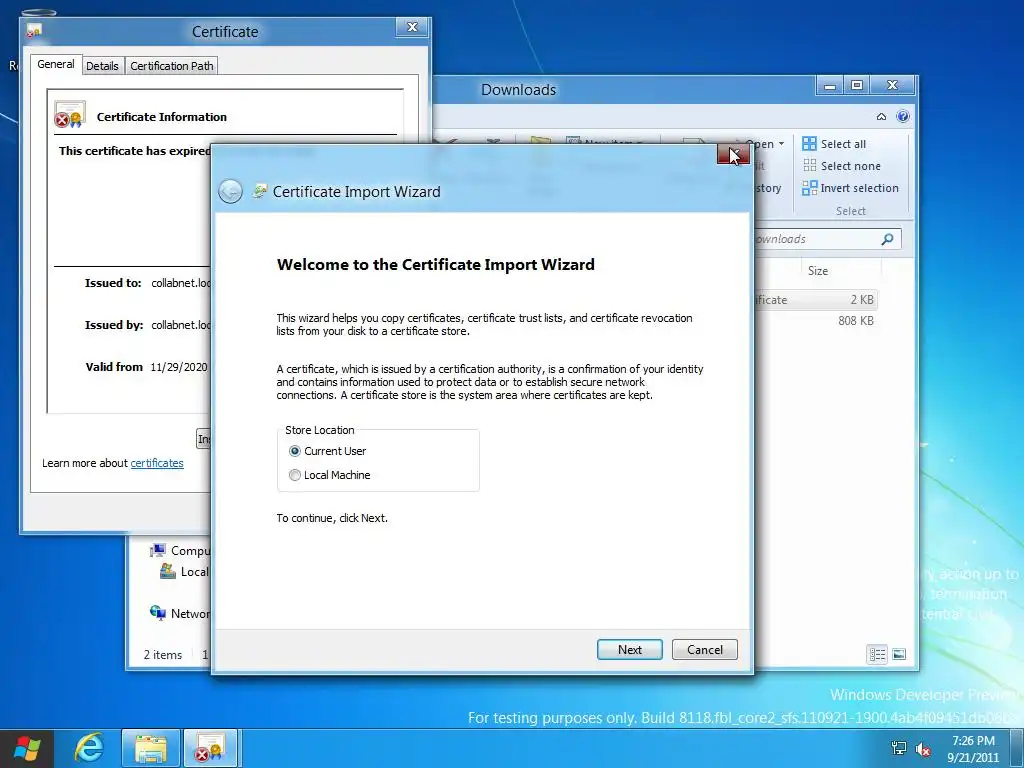Open File Explorer from the taskbar

150,748
